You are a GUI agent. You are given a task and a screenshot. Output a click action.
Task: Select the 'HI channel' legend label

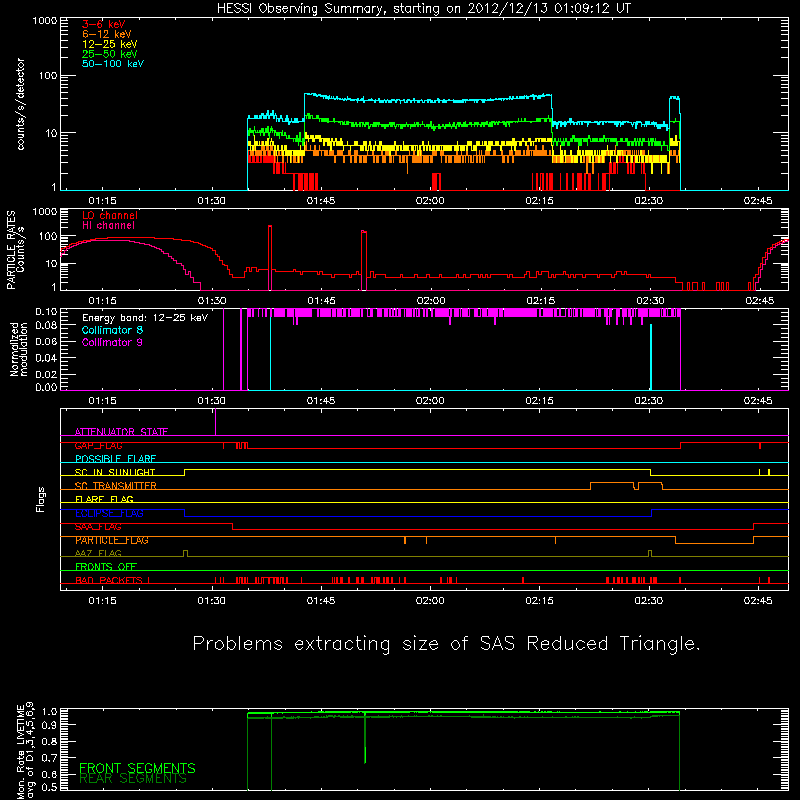pyautogui.click(x=108, y=226)
